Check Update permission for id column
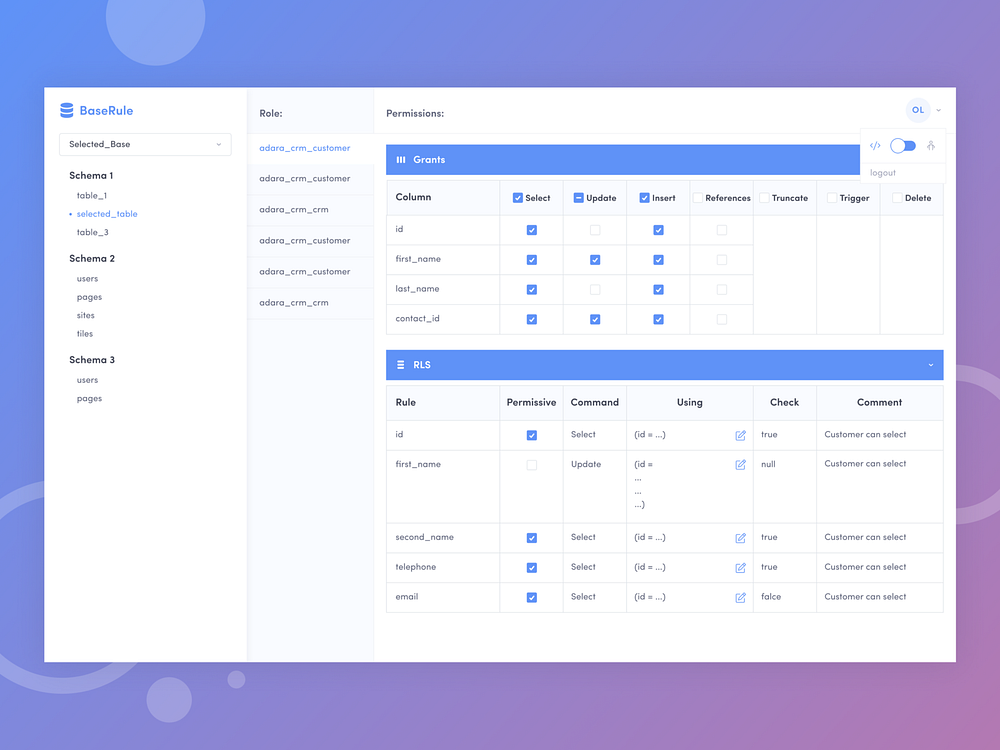The height and width of the screenshot is (750, 1000). click(x=595, y=230)
